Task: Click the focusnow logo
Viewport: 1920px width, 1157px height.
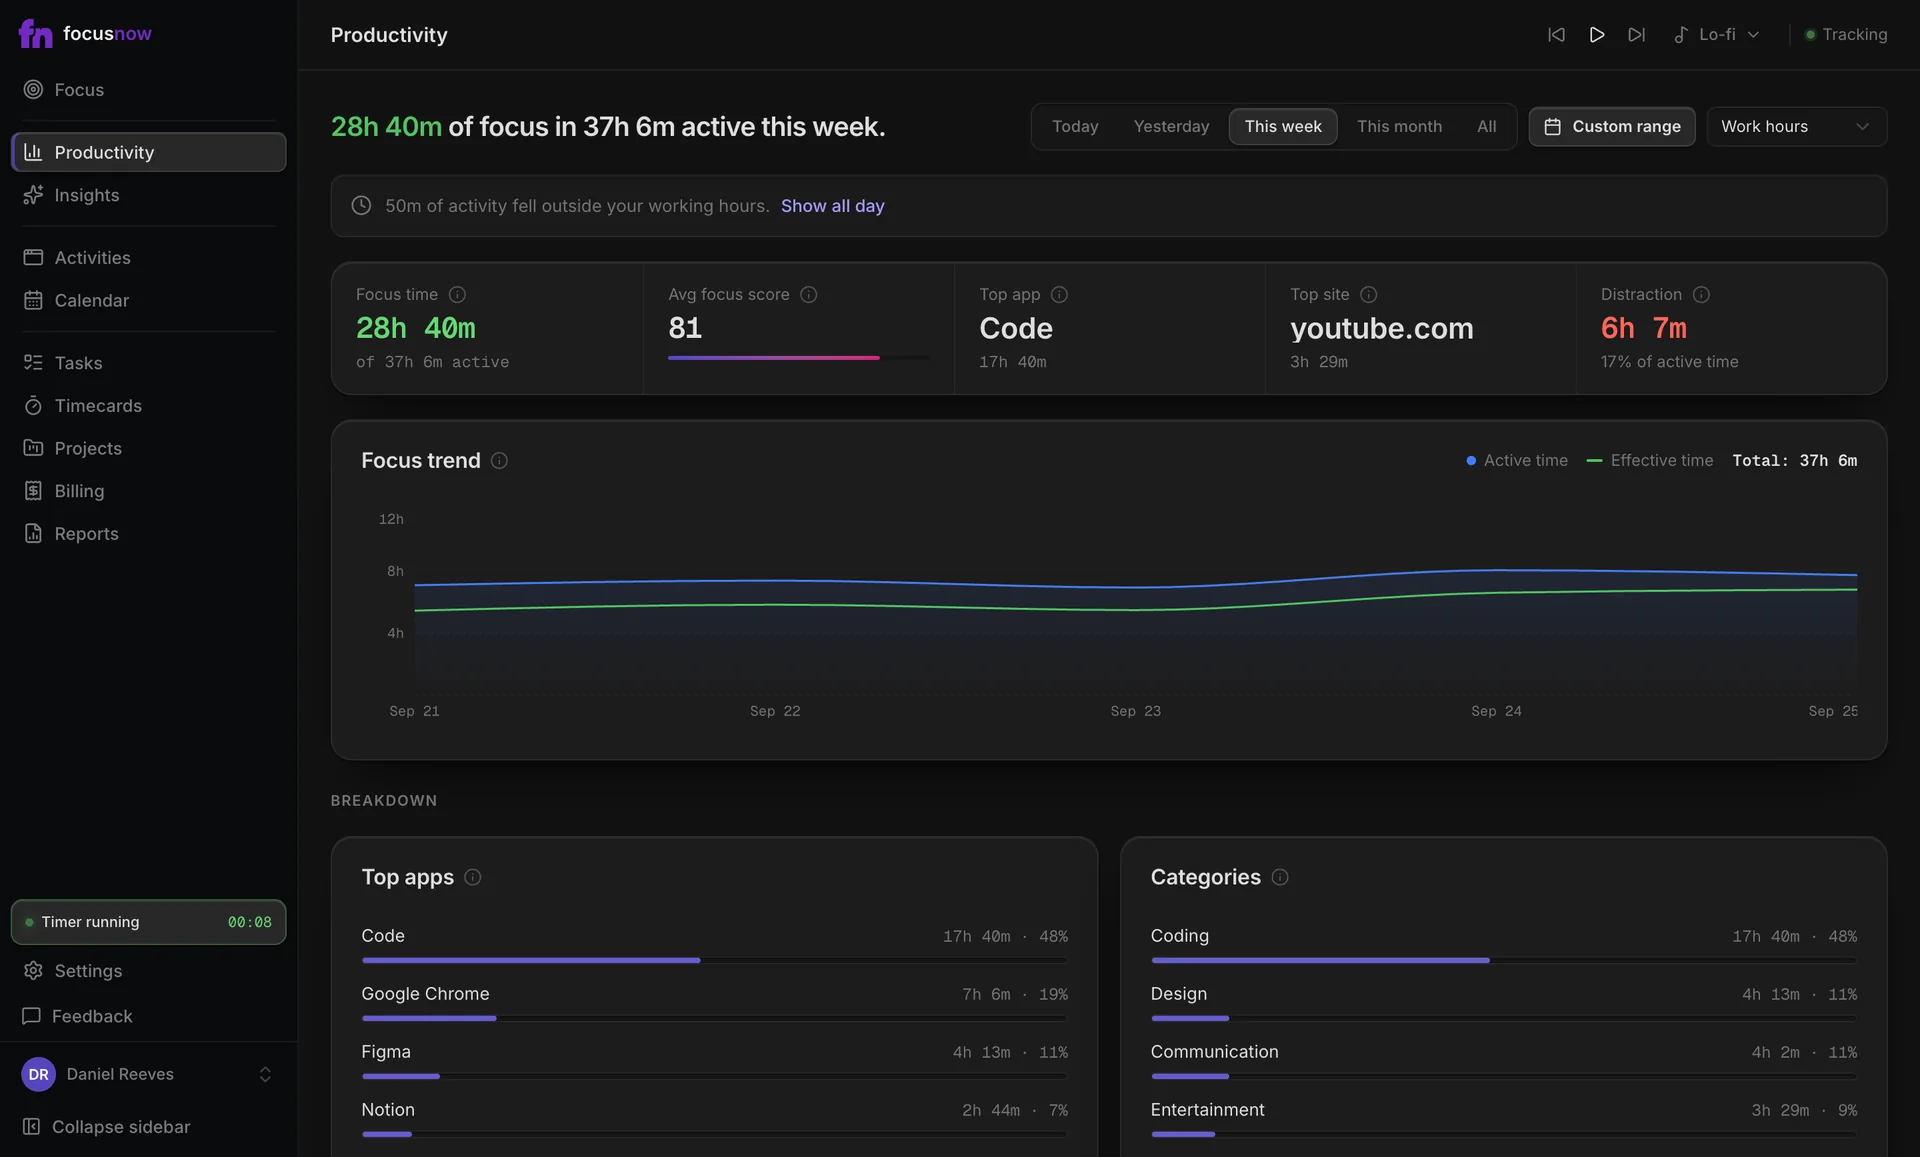Action: coord(85,34)
